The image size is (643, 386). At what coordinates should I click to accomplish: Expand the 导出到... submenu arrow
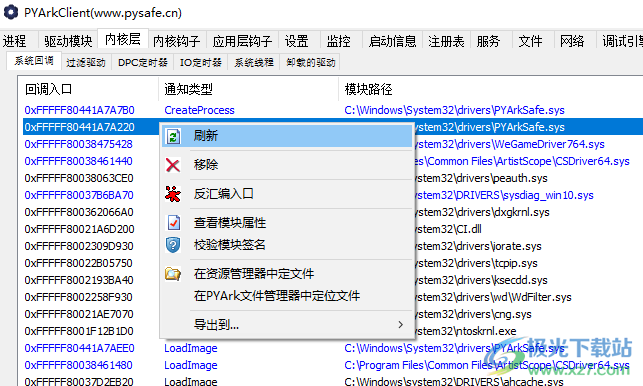[401, 325]
